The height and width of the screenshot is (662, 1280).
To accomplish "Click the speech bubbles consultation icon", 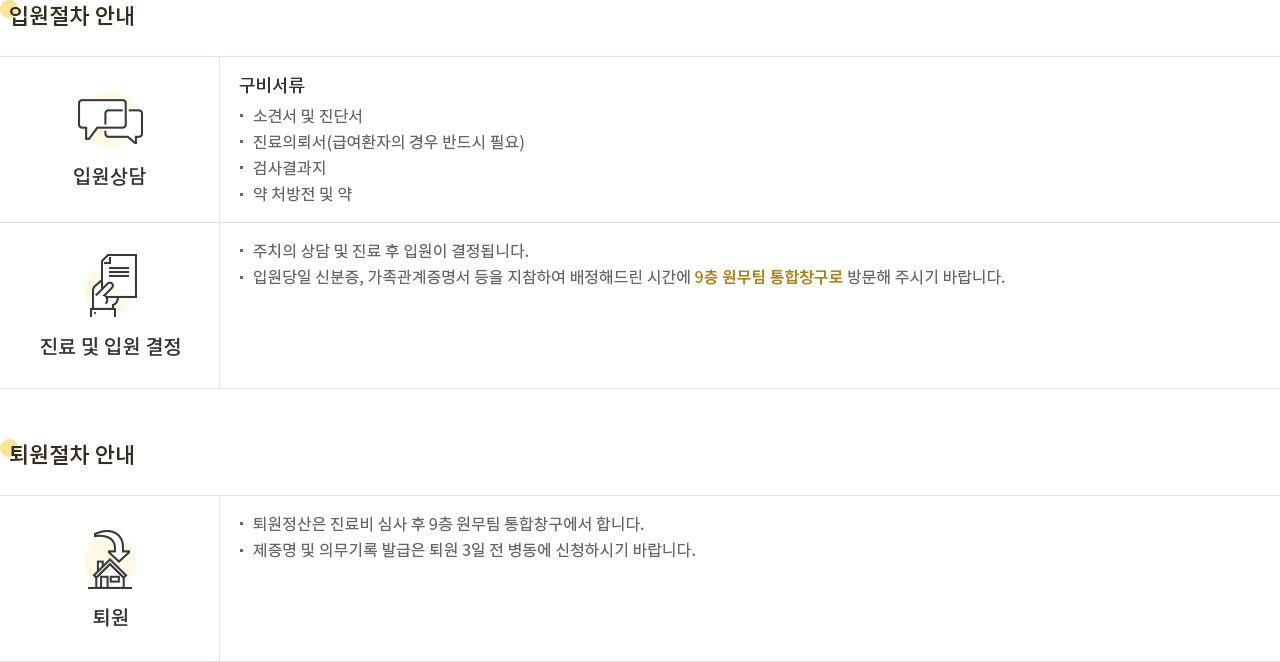I will click(x=110, y=120).
